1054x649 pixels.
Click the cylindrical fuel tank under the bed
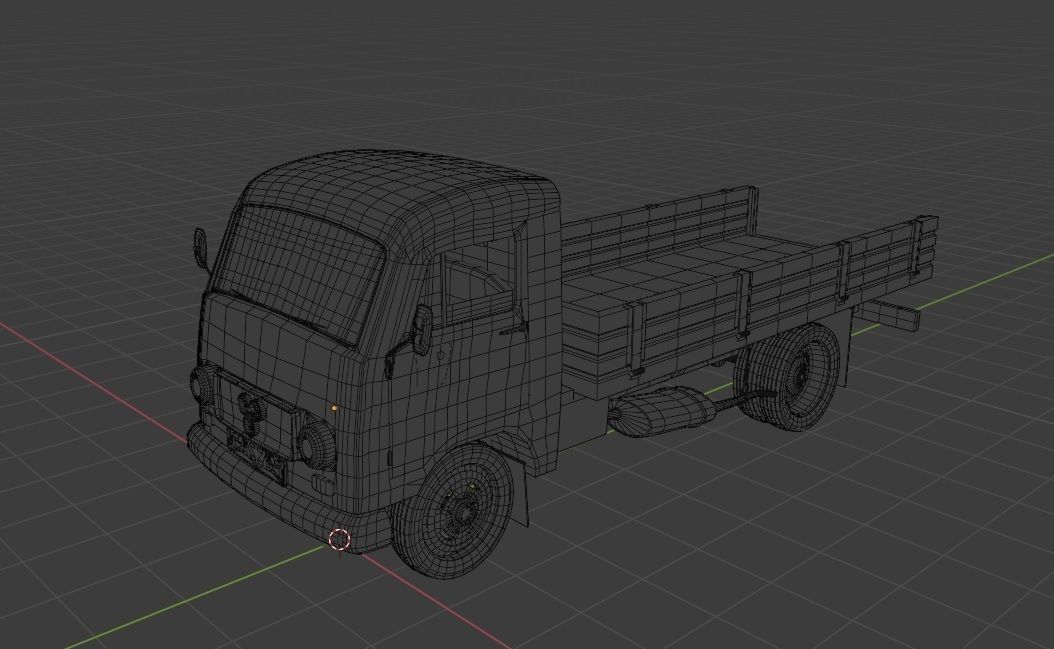pyautogui.click(x=663, y=410)
